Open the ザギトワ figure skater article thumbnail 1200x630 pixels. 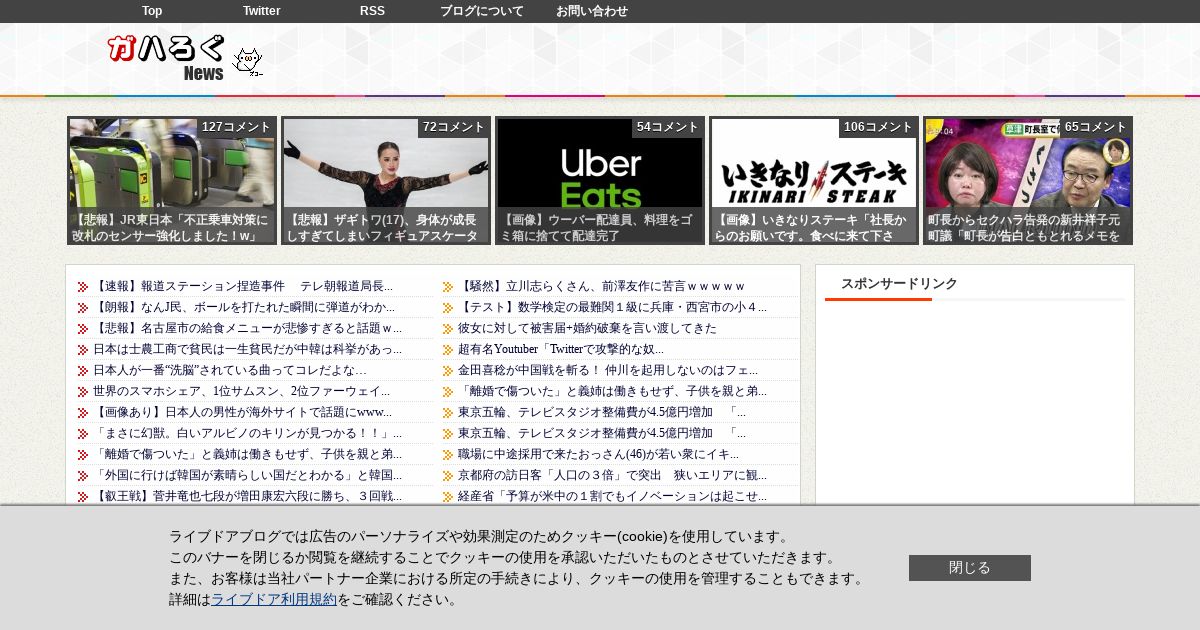click(x=386, y=180)
